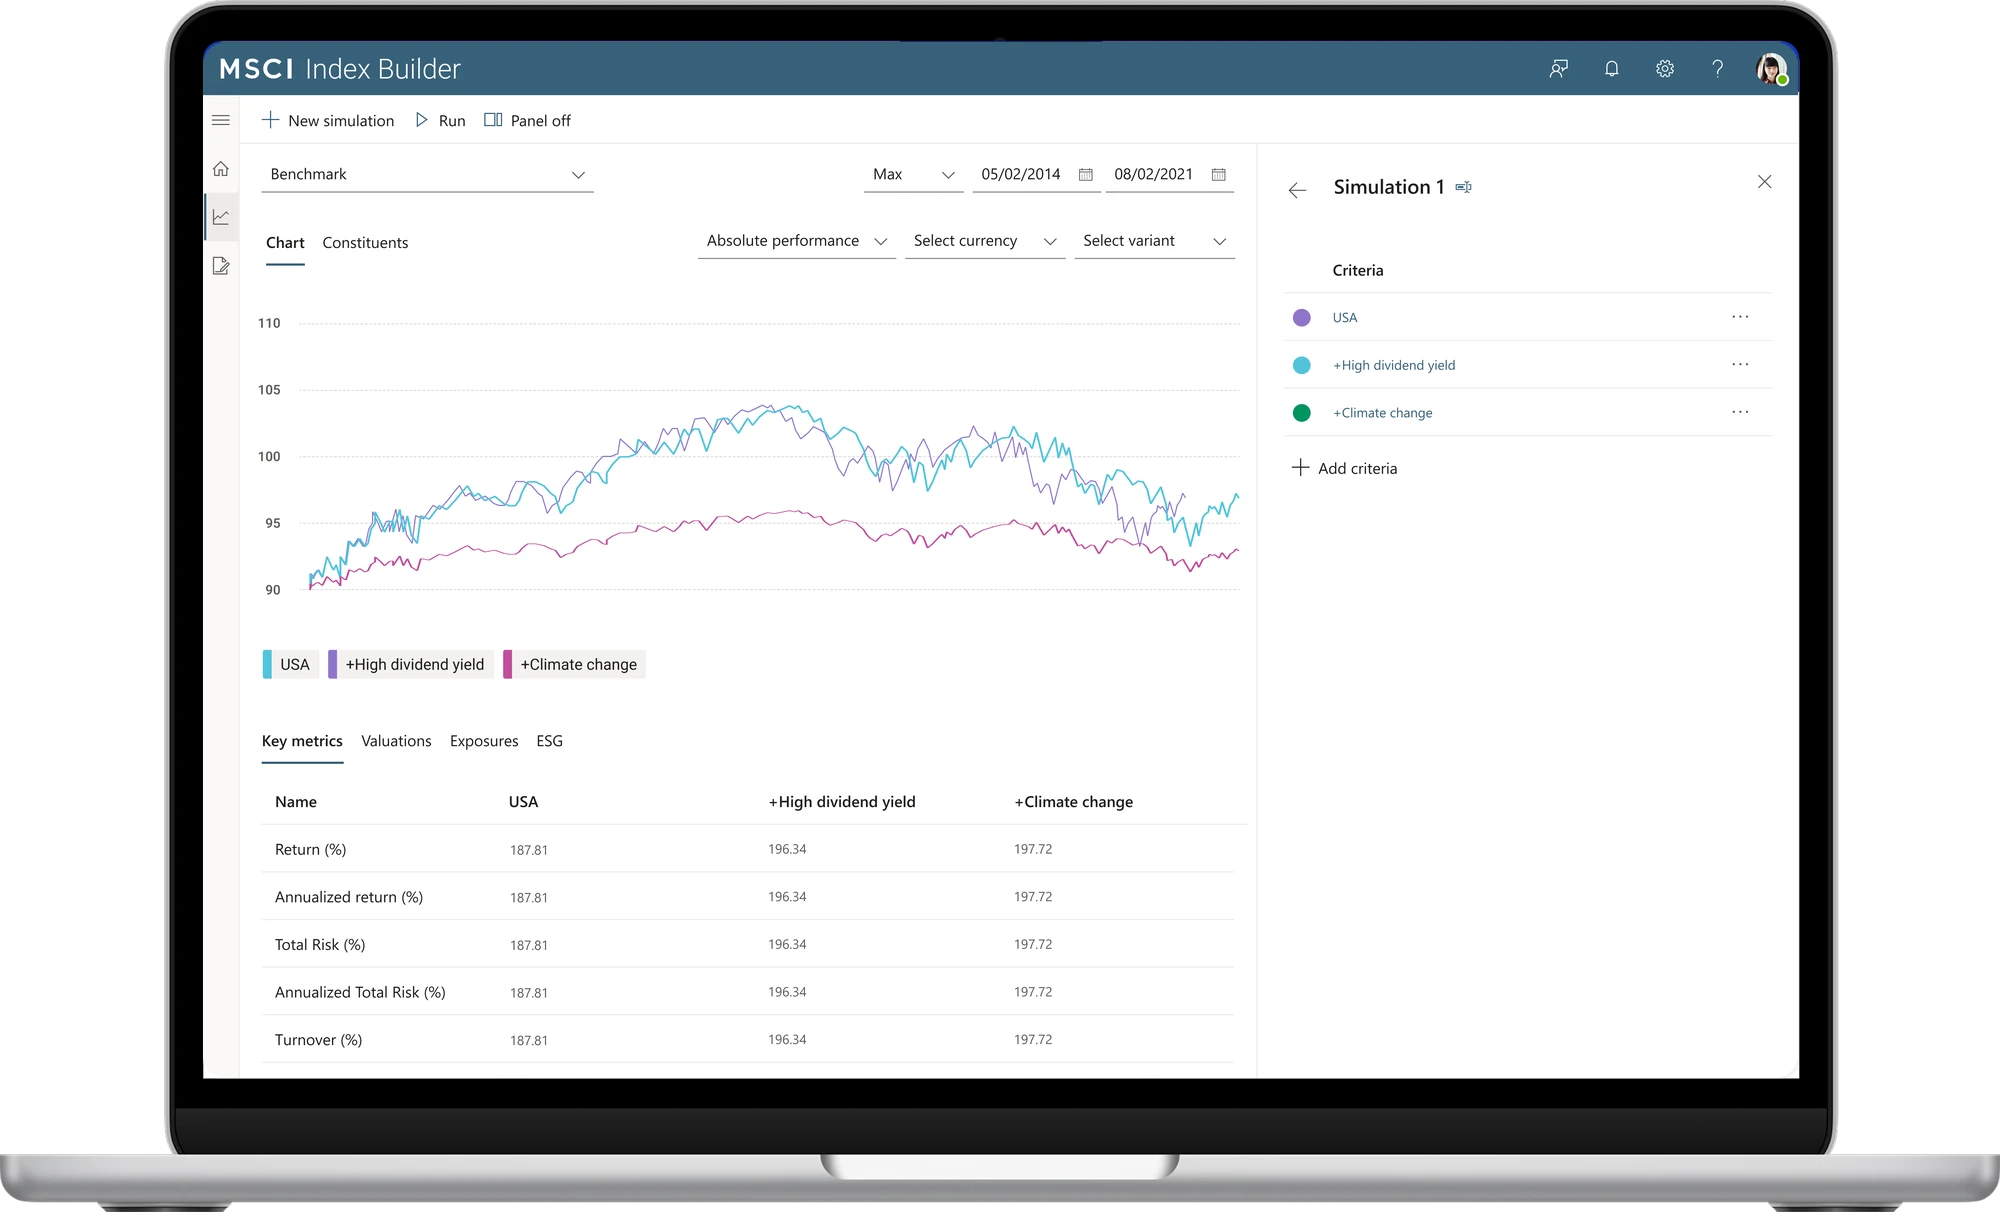Select the Exposures tab
Viewport: 2000px width, 1212px height.
484,741
